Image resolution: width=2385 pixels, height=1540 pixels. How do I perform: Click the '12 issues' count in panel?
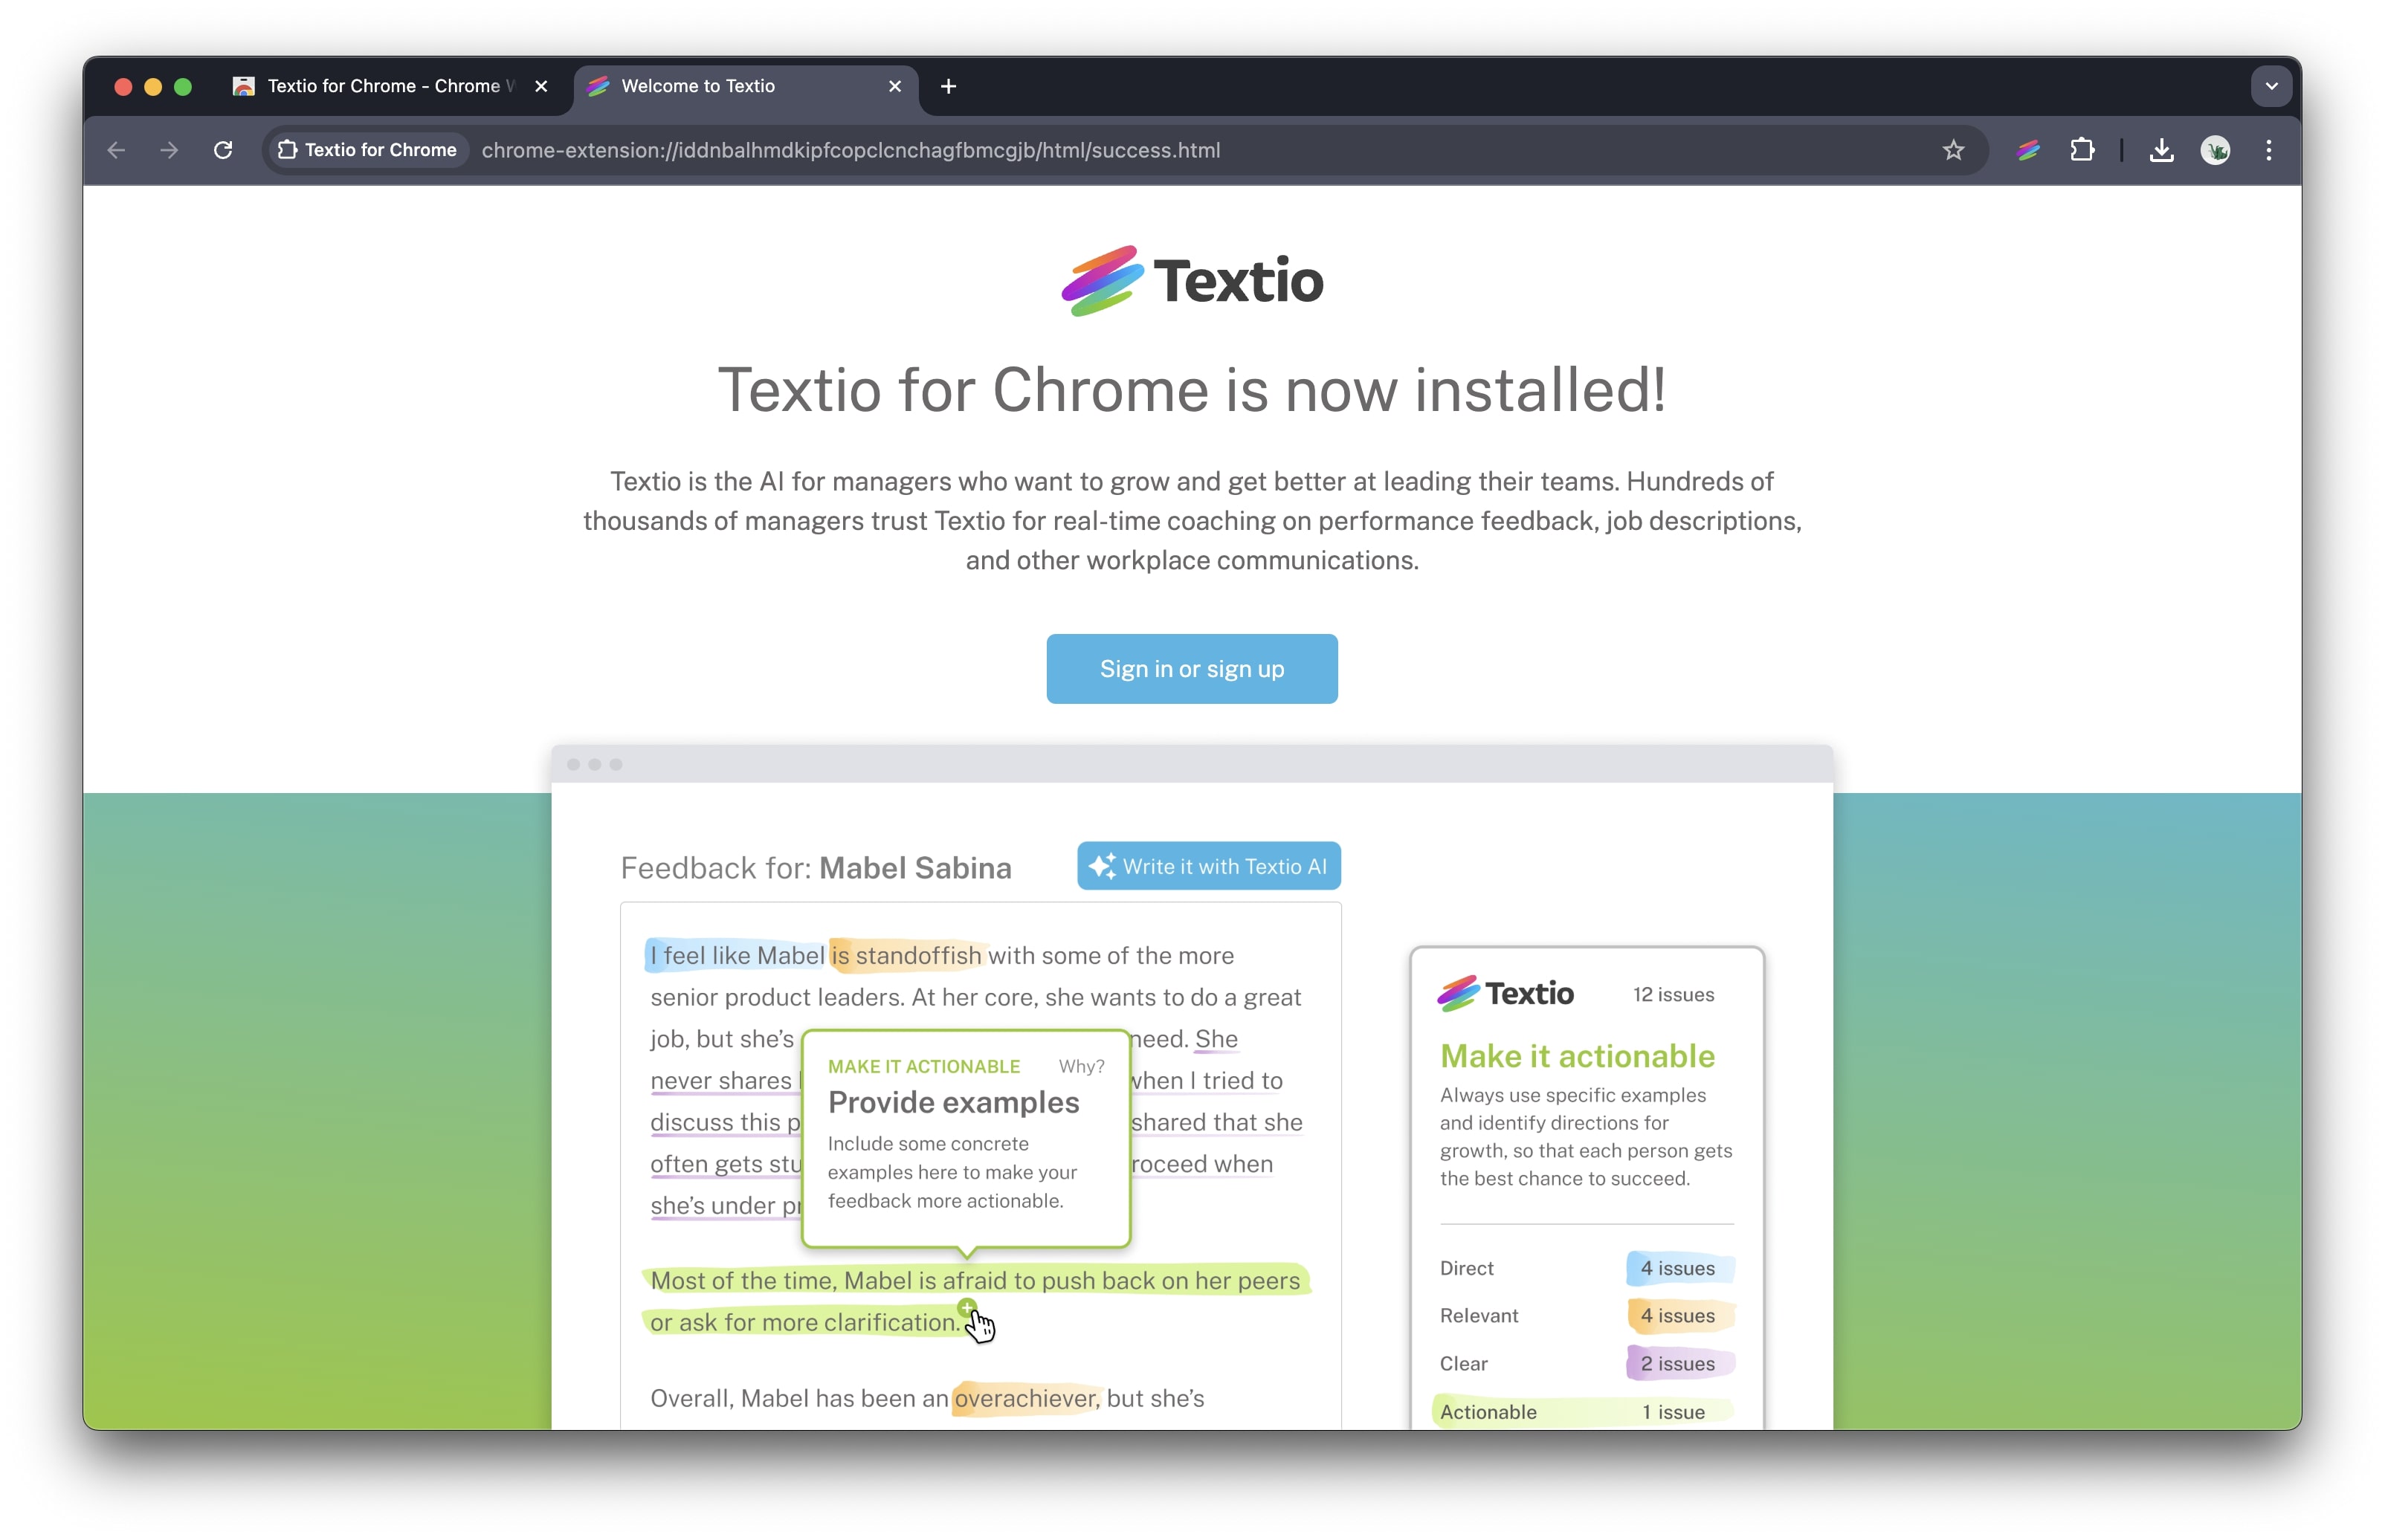coord(1673,995)
